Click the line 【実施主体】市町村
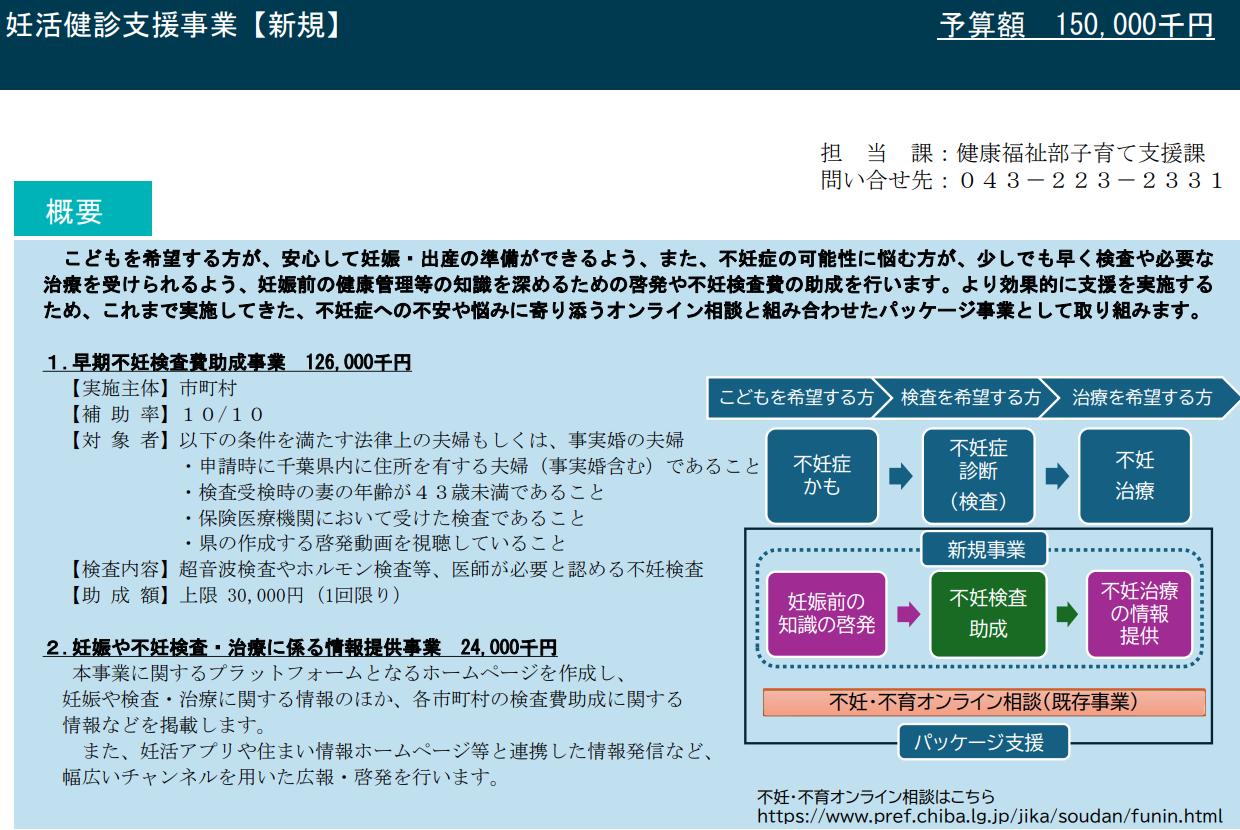1240x830 pixels. [x=152, y=388]
